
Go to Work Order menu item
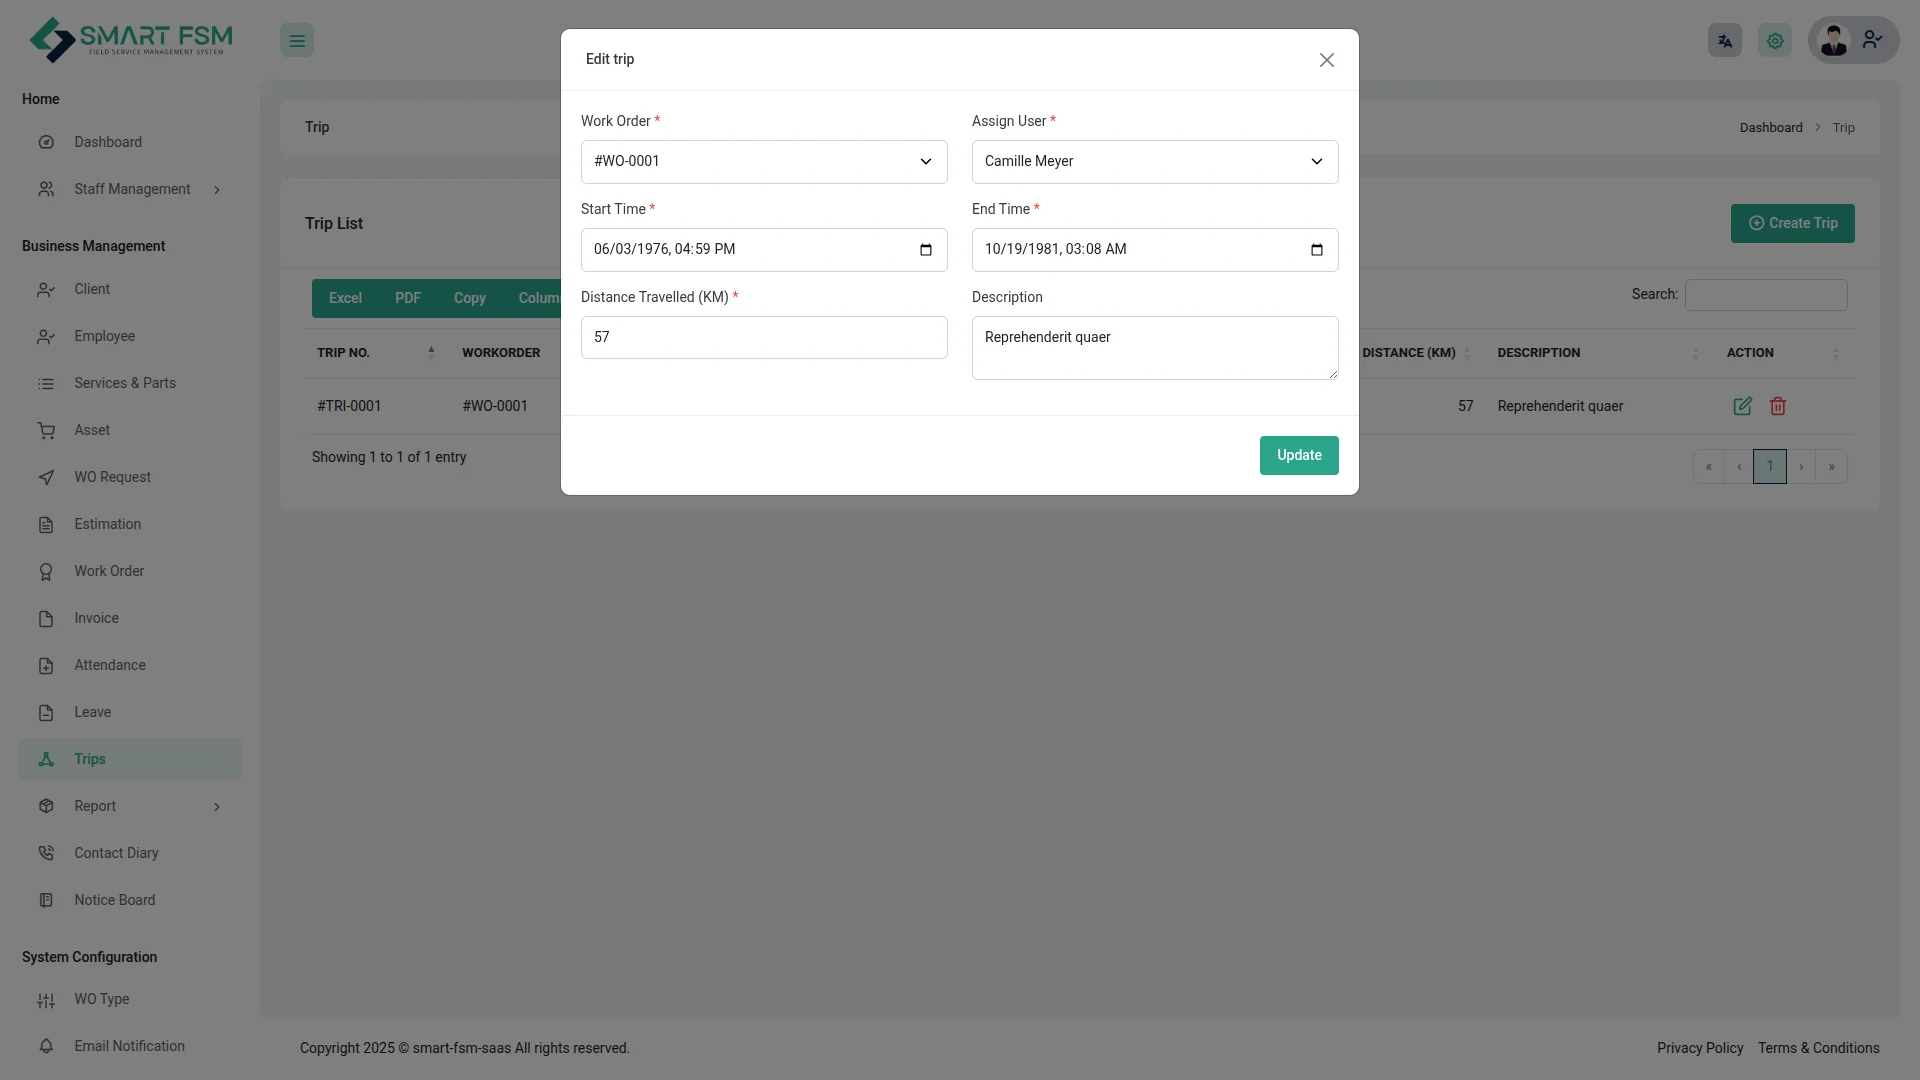tap(109, 571)
